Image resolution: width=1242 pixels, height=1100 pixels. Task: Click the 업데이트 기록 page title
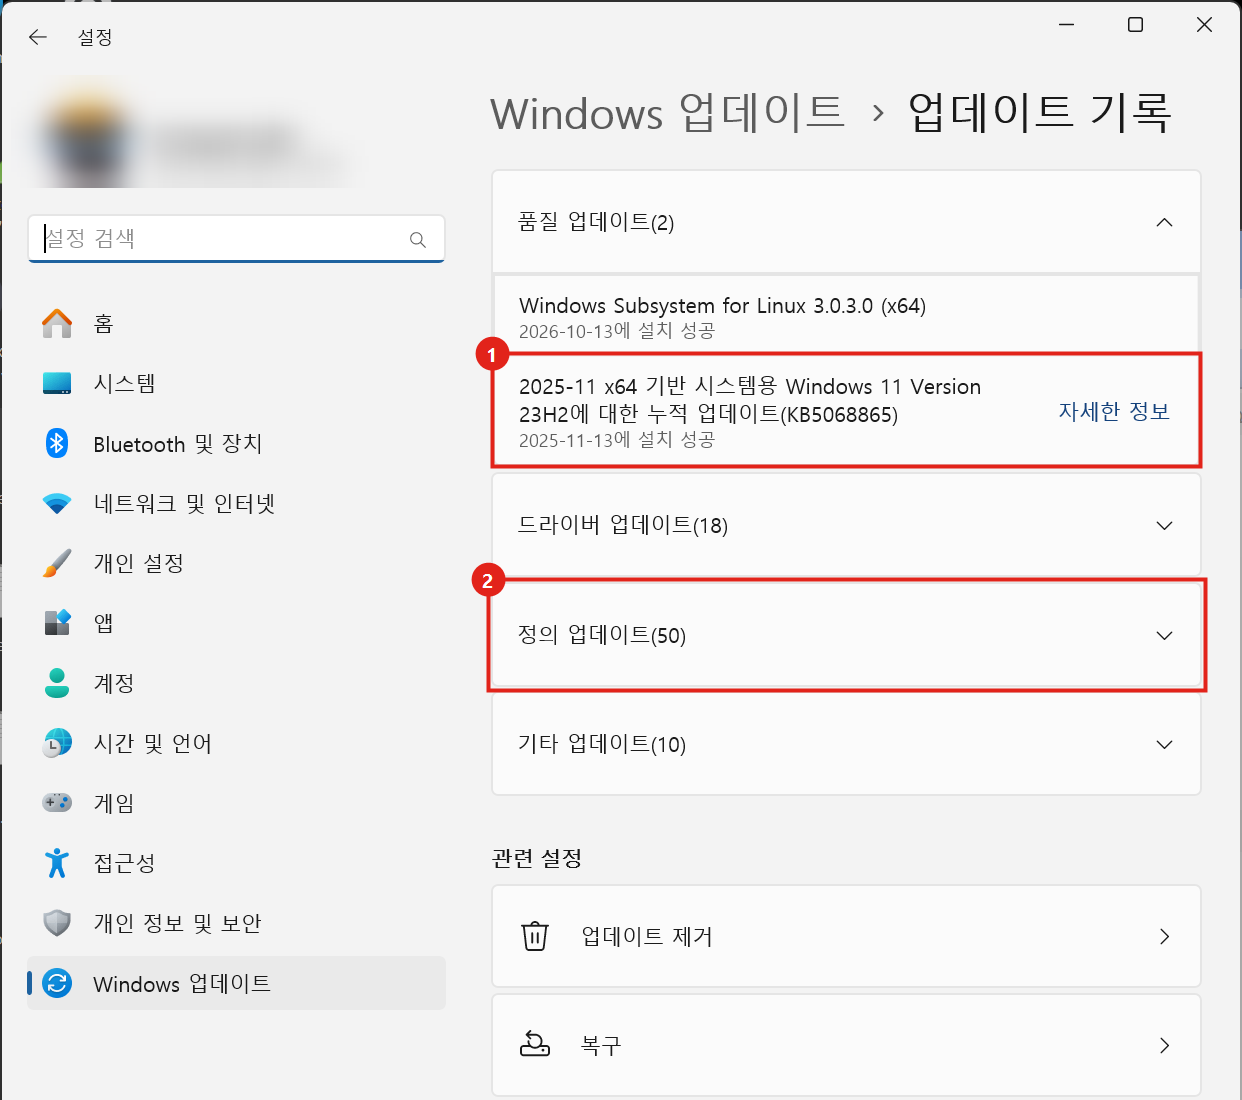1040,112
